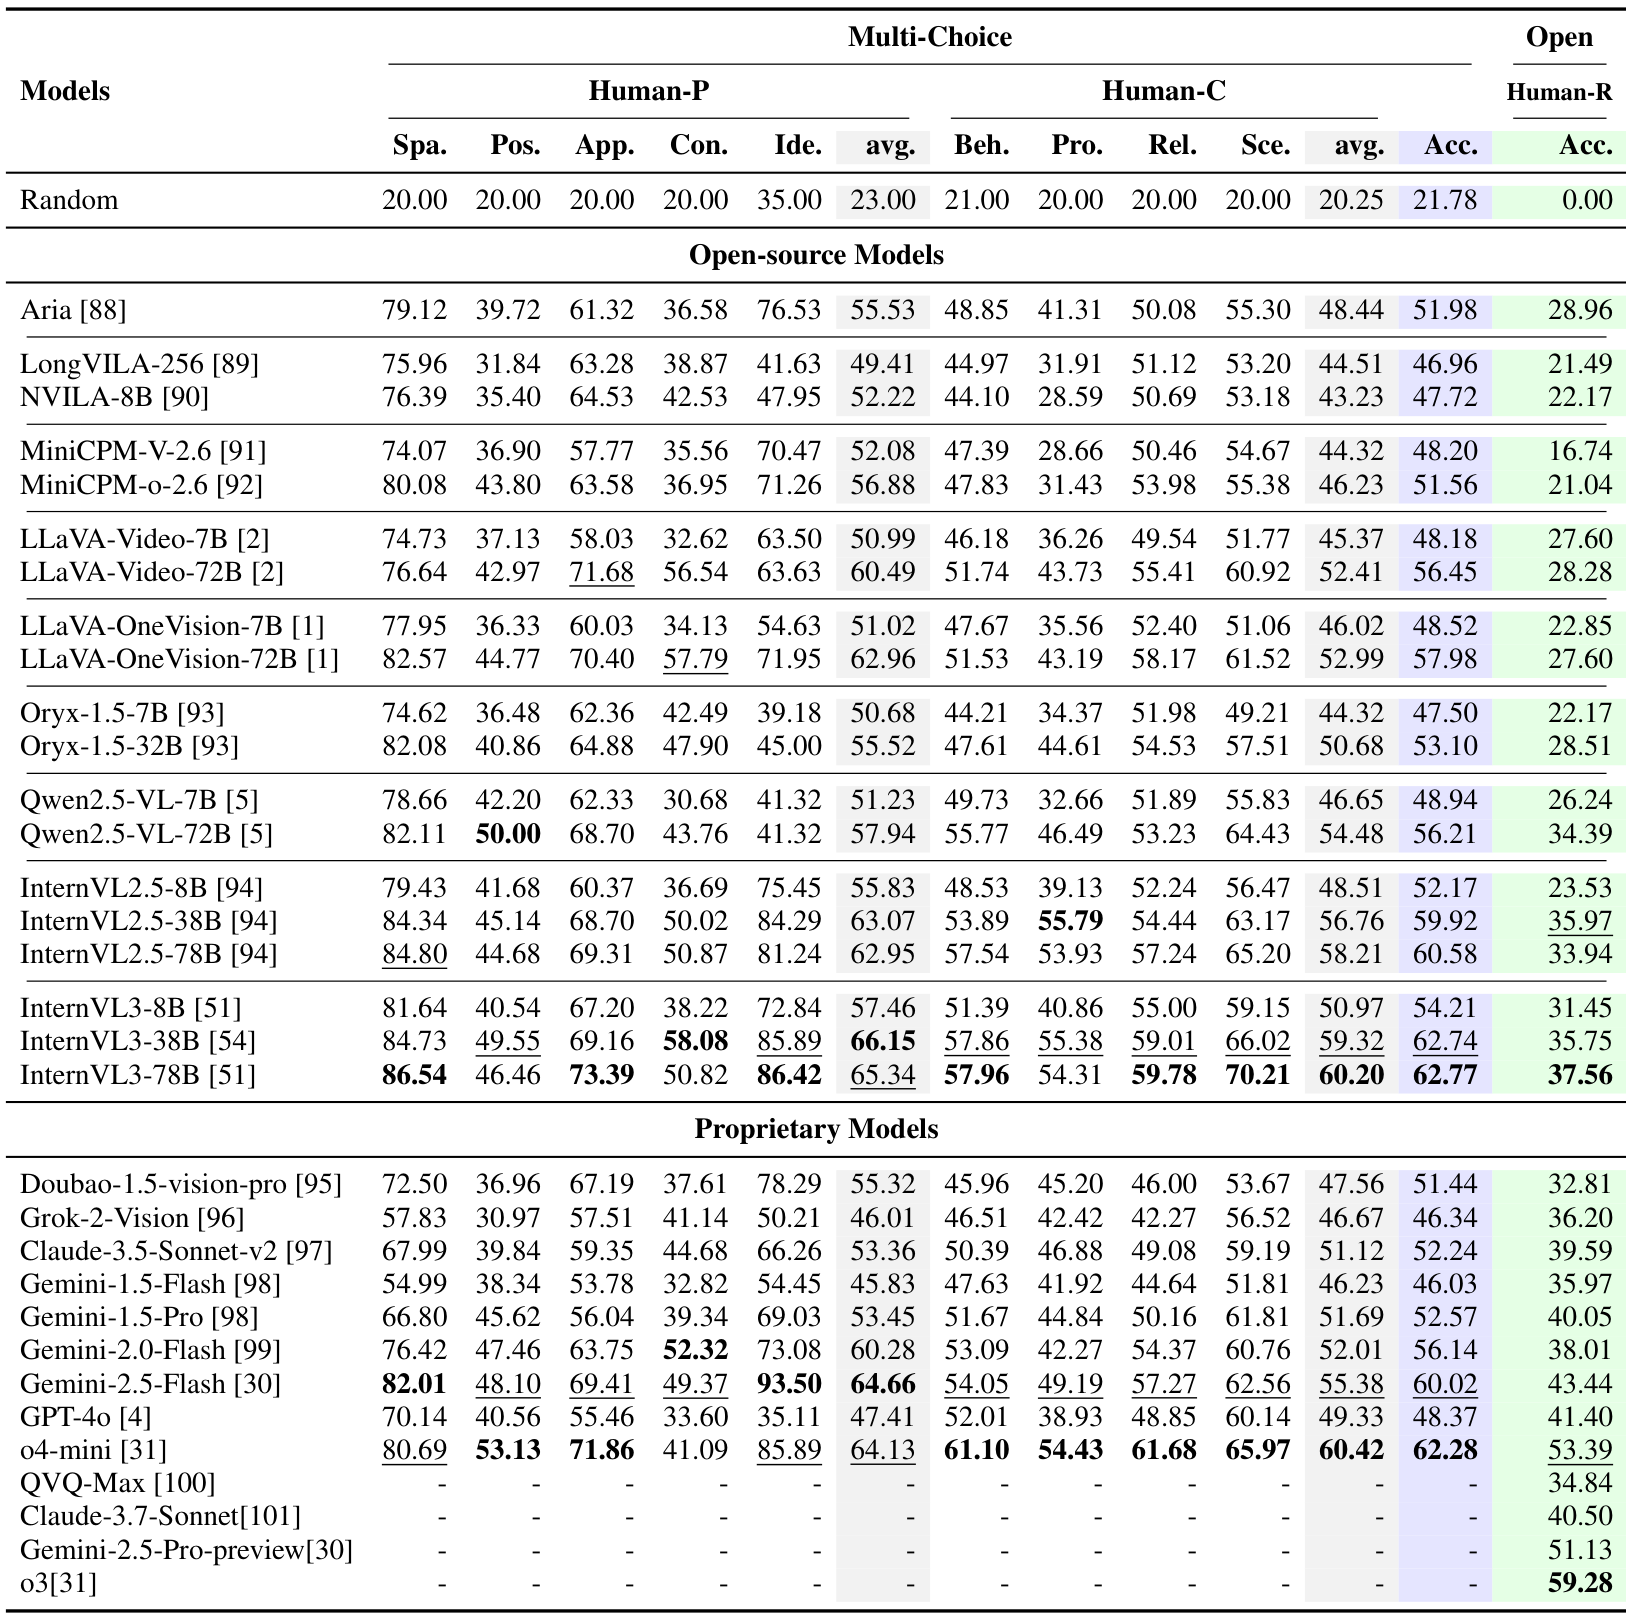Image resolution: width=1626 pixels, height=1618 pixels.
Task: Select the MiniCPM-V-2.6 [91] row label
Action: coord(143,451)
